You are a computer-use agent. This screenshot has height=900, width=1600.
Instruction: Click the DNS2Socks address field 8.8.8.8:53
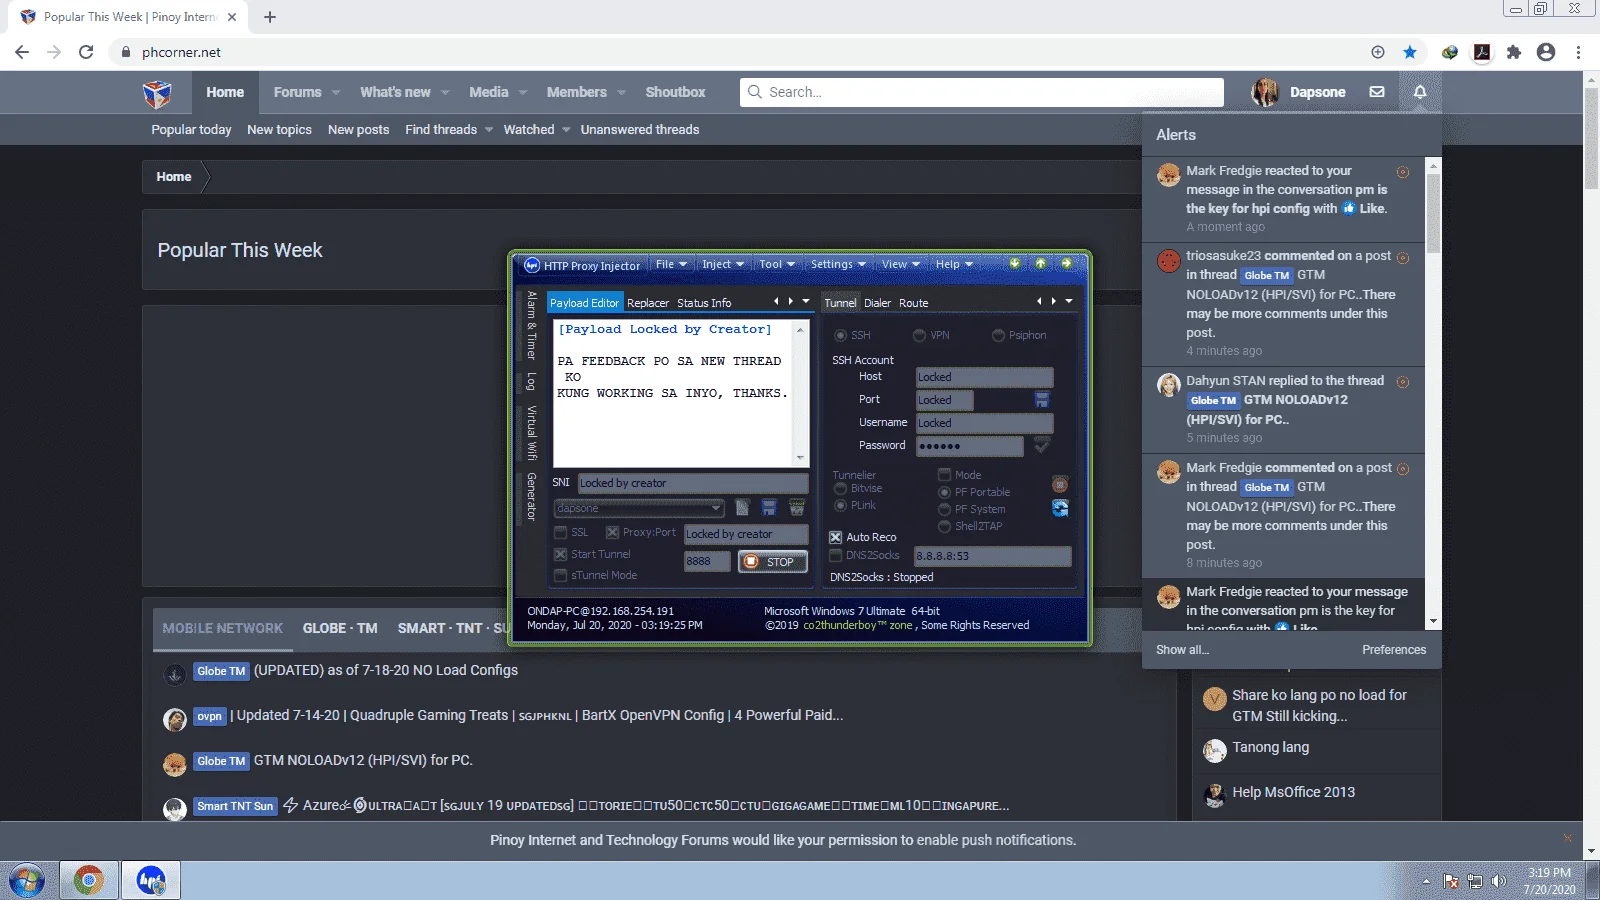[993, 556]
